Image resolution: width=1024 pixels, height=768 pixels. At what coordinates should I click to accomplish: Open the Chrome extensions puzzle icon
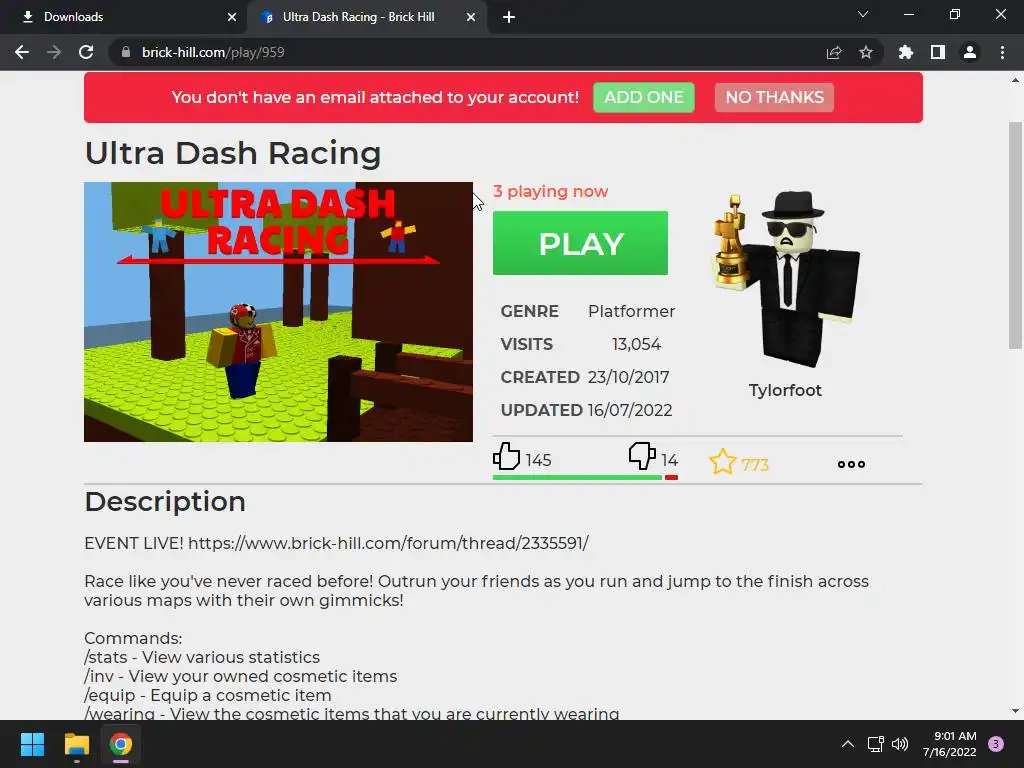(906, 52)
